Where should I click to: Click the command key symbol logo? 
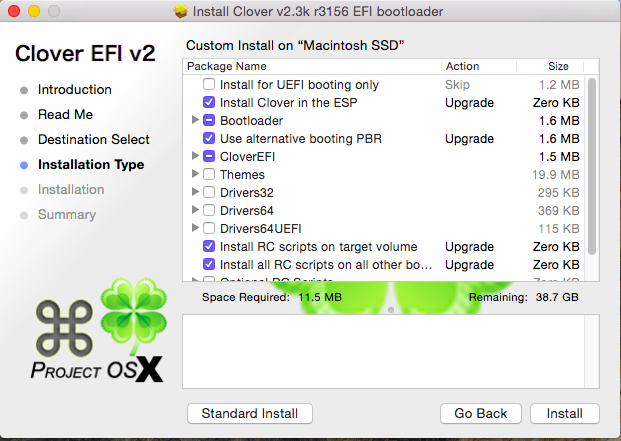click(64, 328)
